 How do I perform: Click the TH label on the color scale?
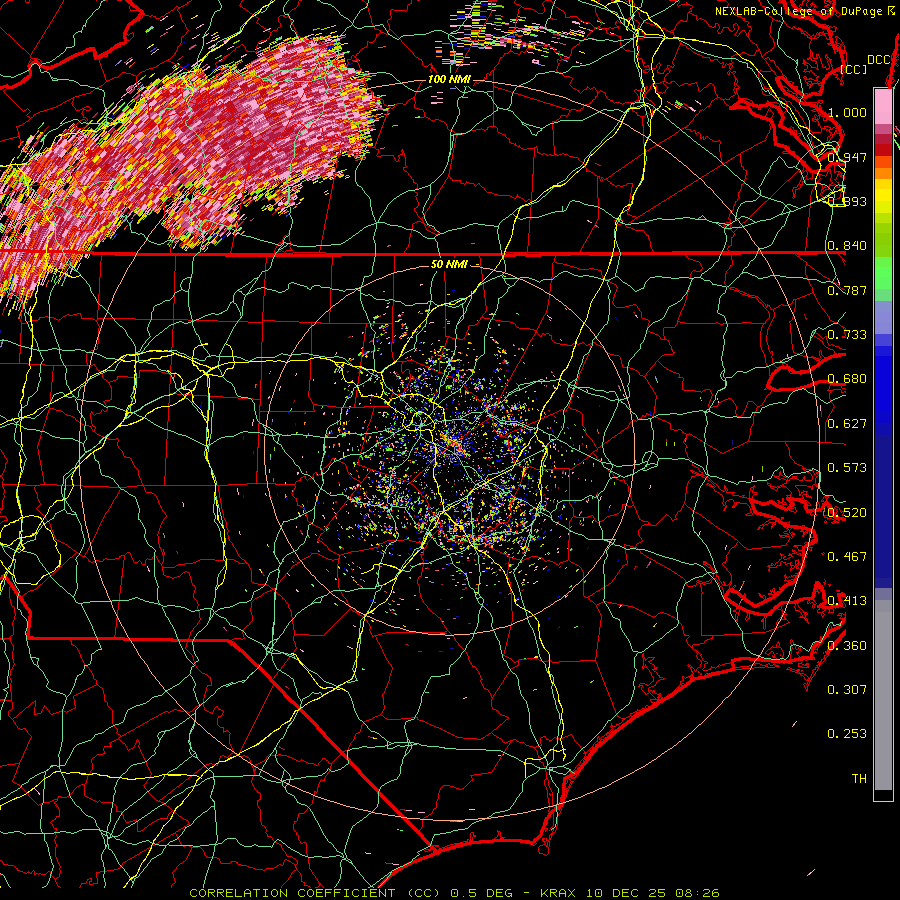[859, 779]
